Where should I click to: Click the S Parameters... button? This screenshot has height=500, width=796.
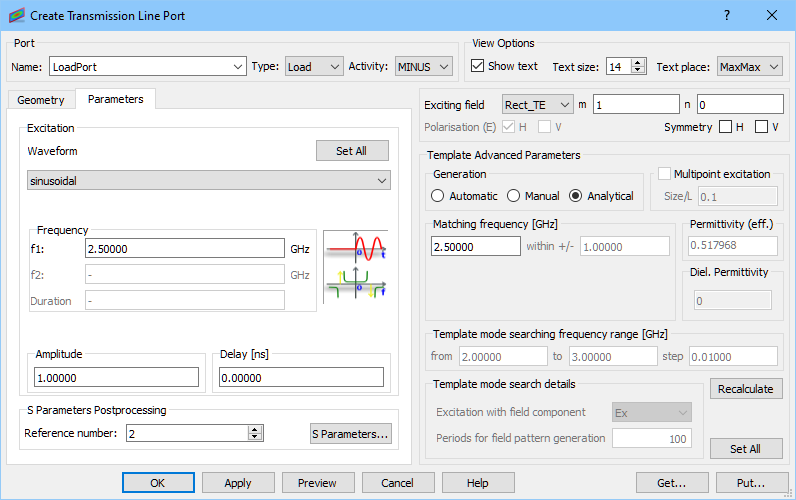click(351, 434)
